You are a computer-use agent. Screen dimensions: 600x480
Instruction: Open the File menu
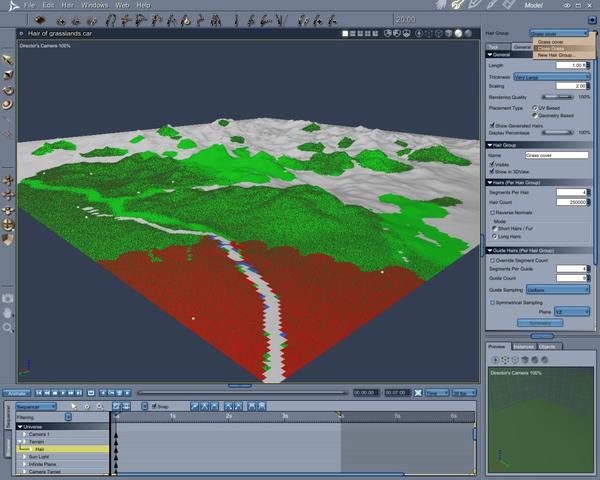click(29, 5)
